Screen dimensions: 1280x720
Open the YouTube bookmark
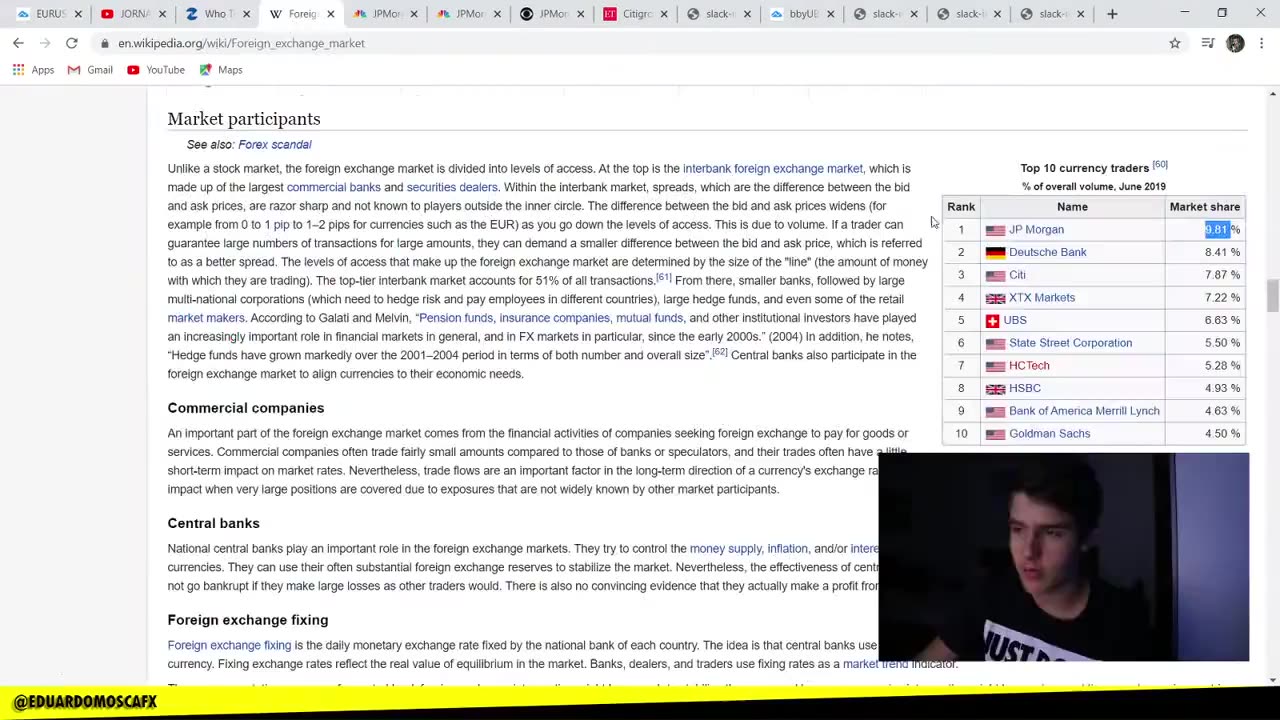(x=155, y=70)
